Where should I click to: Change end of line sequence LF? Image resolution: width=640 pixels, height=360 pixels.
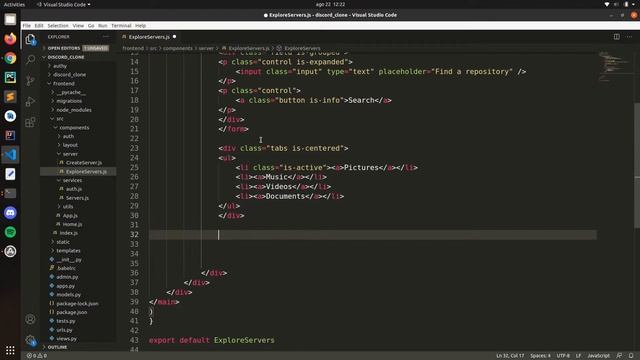click(x=578, y=356)
